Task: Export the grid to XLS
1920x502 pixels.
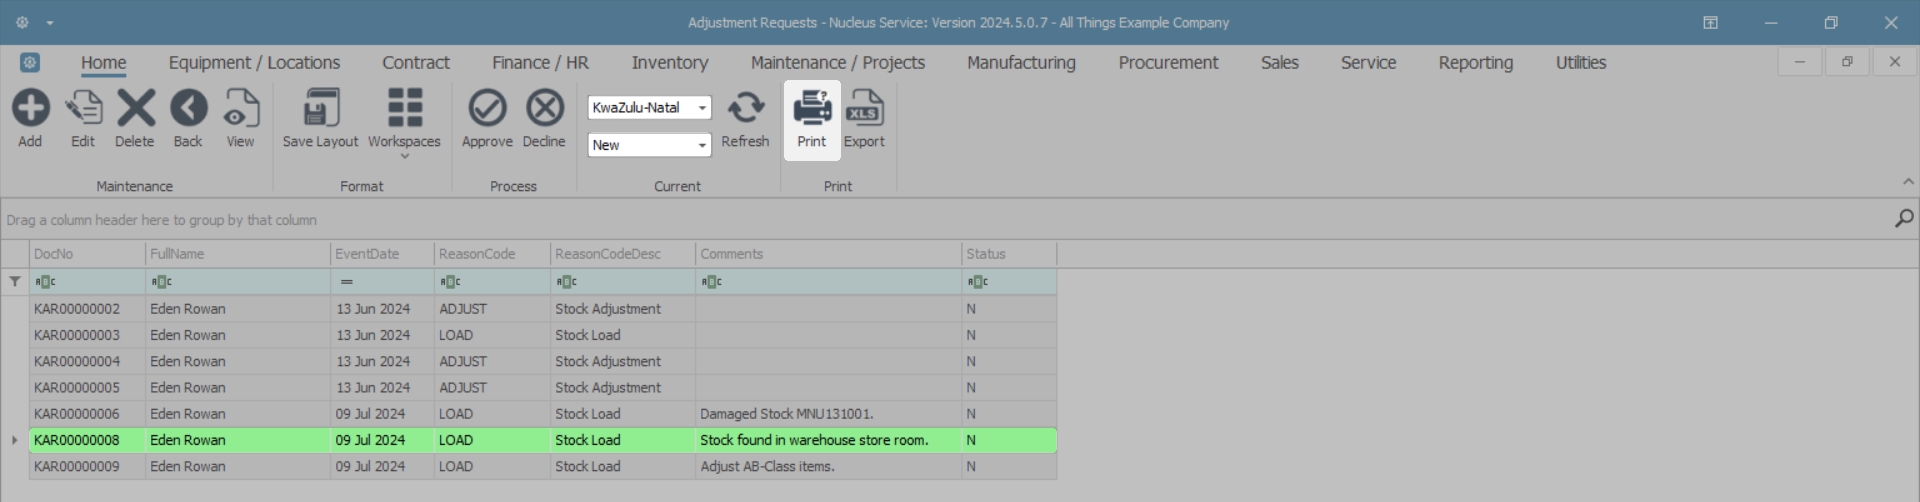Action: (x=864, y=109)
